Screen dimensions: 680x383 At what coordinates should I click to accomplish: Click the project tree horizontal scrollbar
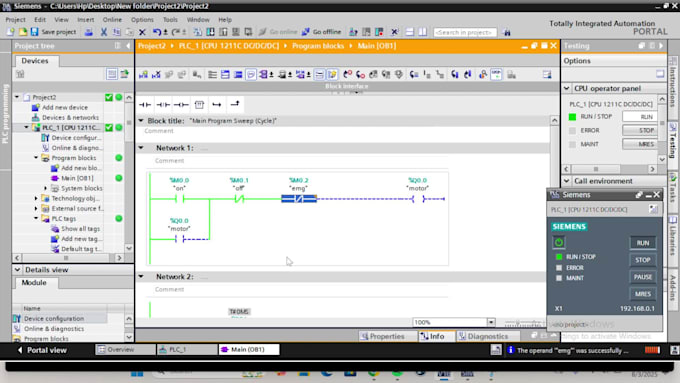coord(68,258)
